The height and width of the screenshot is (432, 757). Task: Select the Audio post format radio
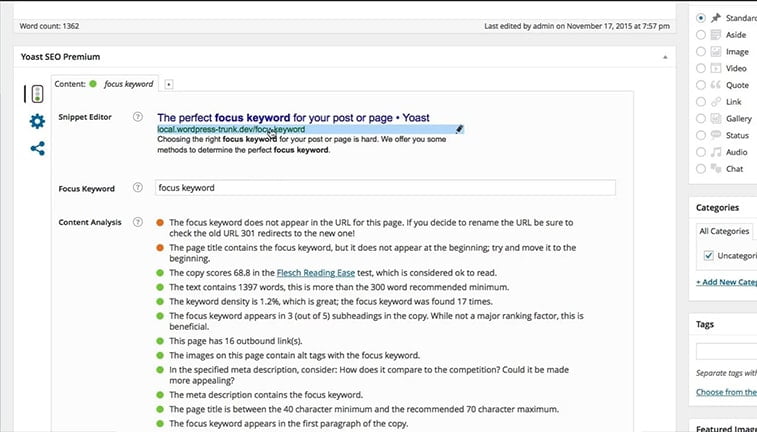(701, 152)
